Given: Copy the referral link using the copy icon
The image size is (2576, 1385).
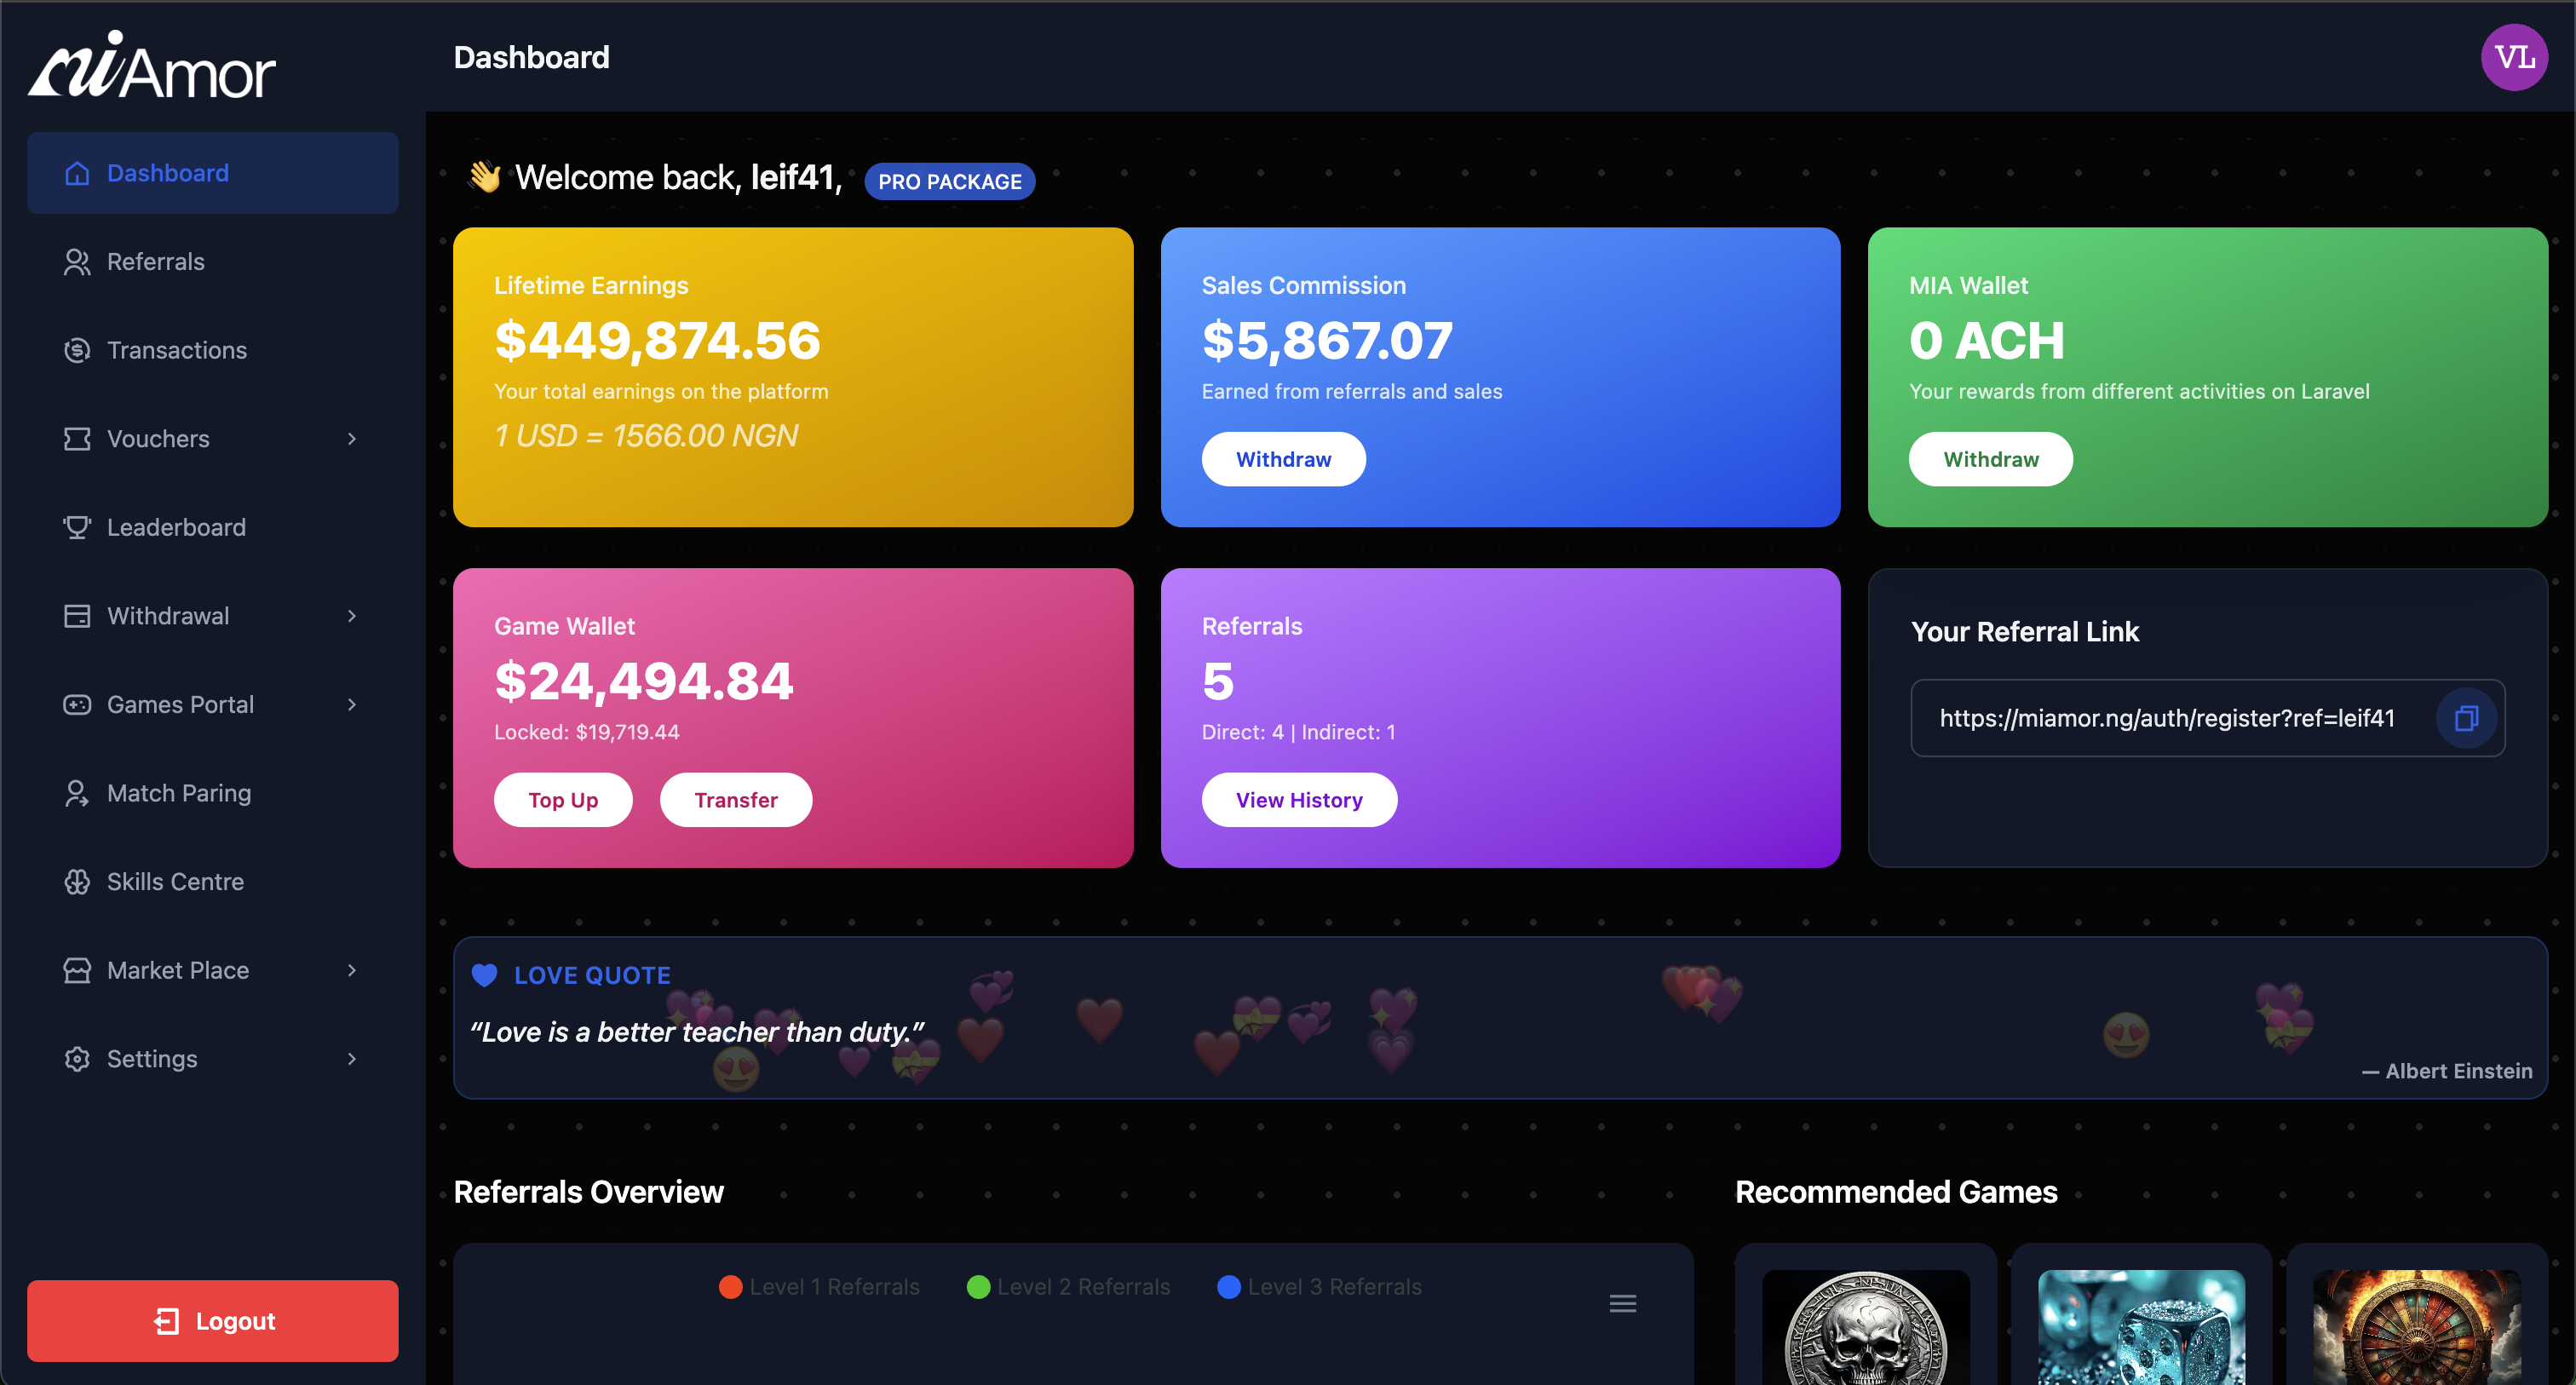Looking at the screenshot, I should click(x=2466, y=718).
